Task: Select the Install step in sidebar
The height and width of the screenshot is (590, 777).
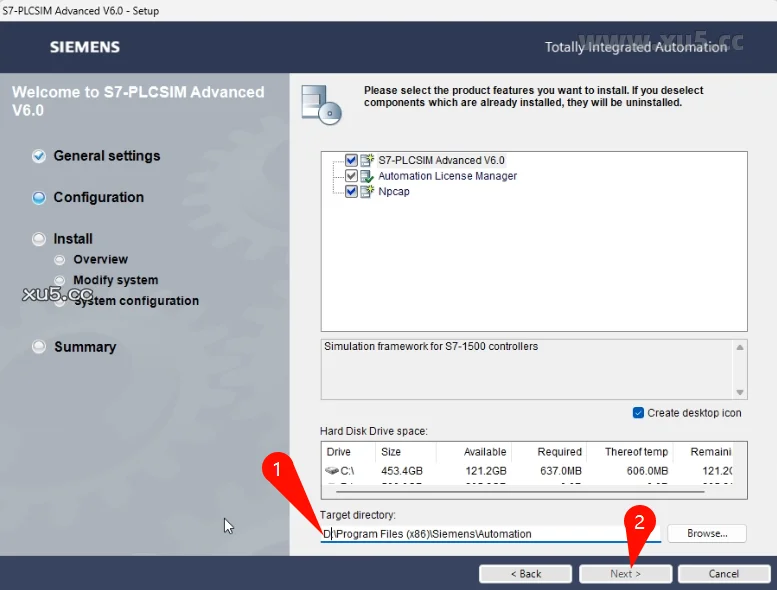Action: (73, 239)
